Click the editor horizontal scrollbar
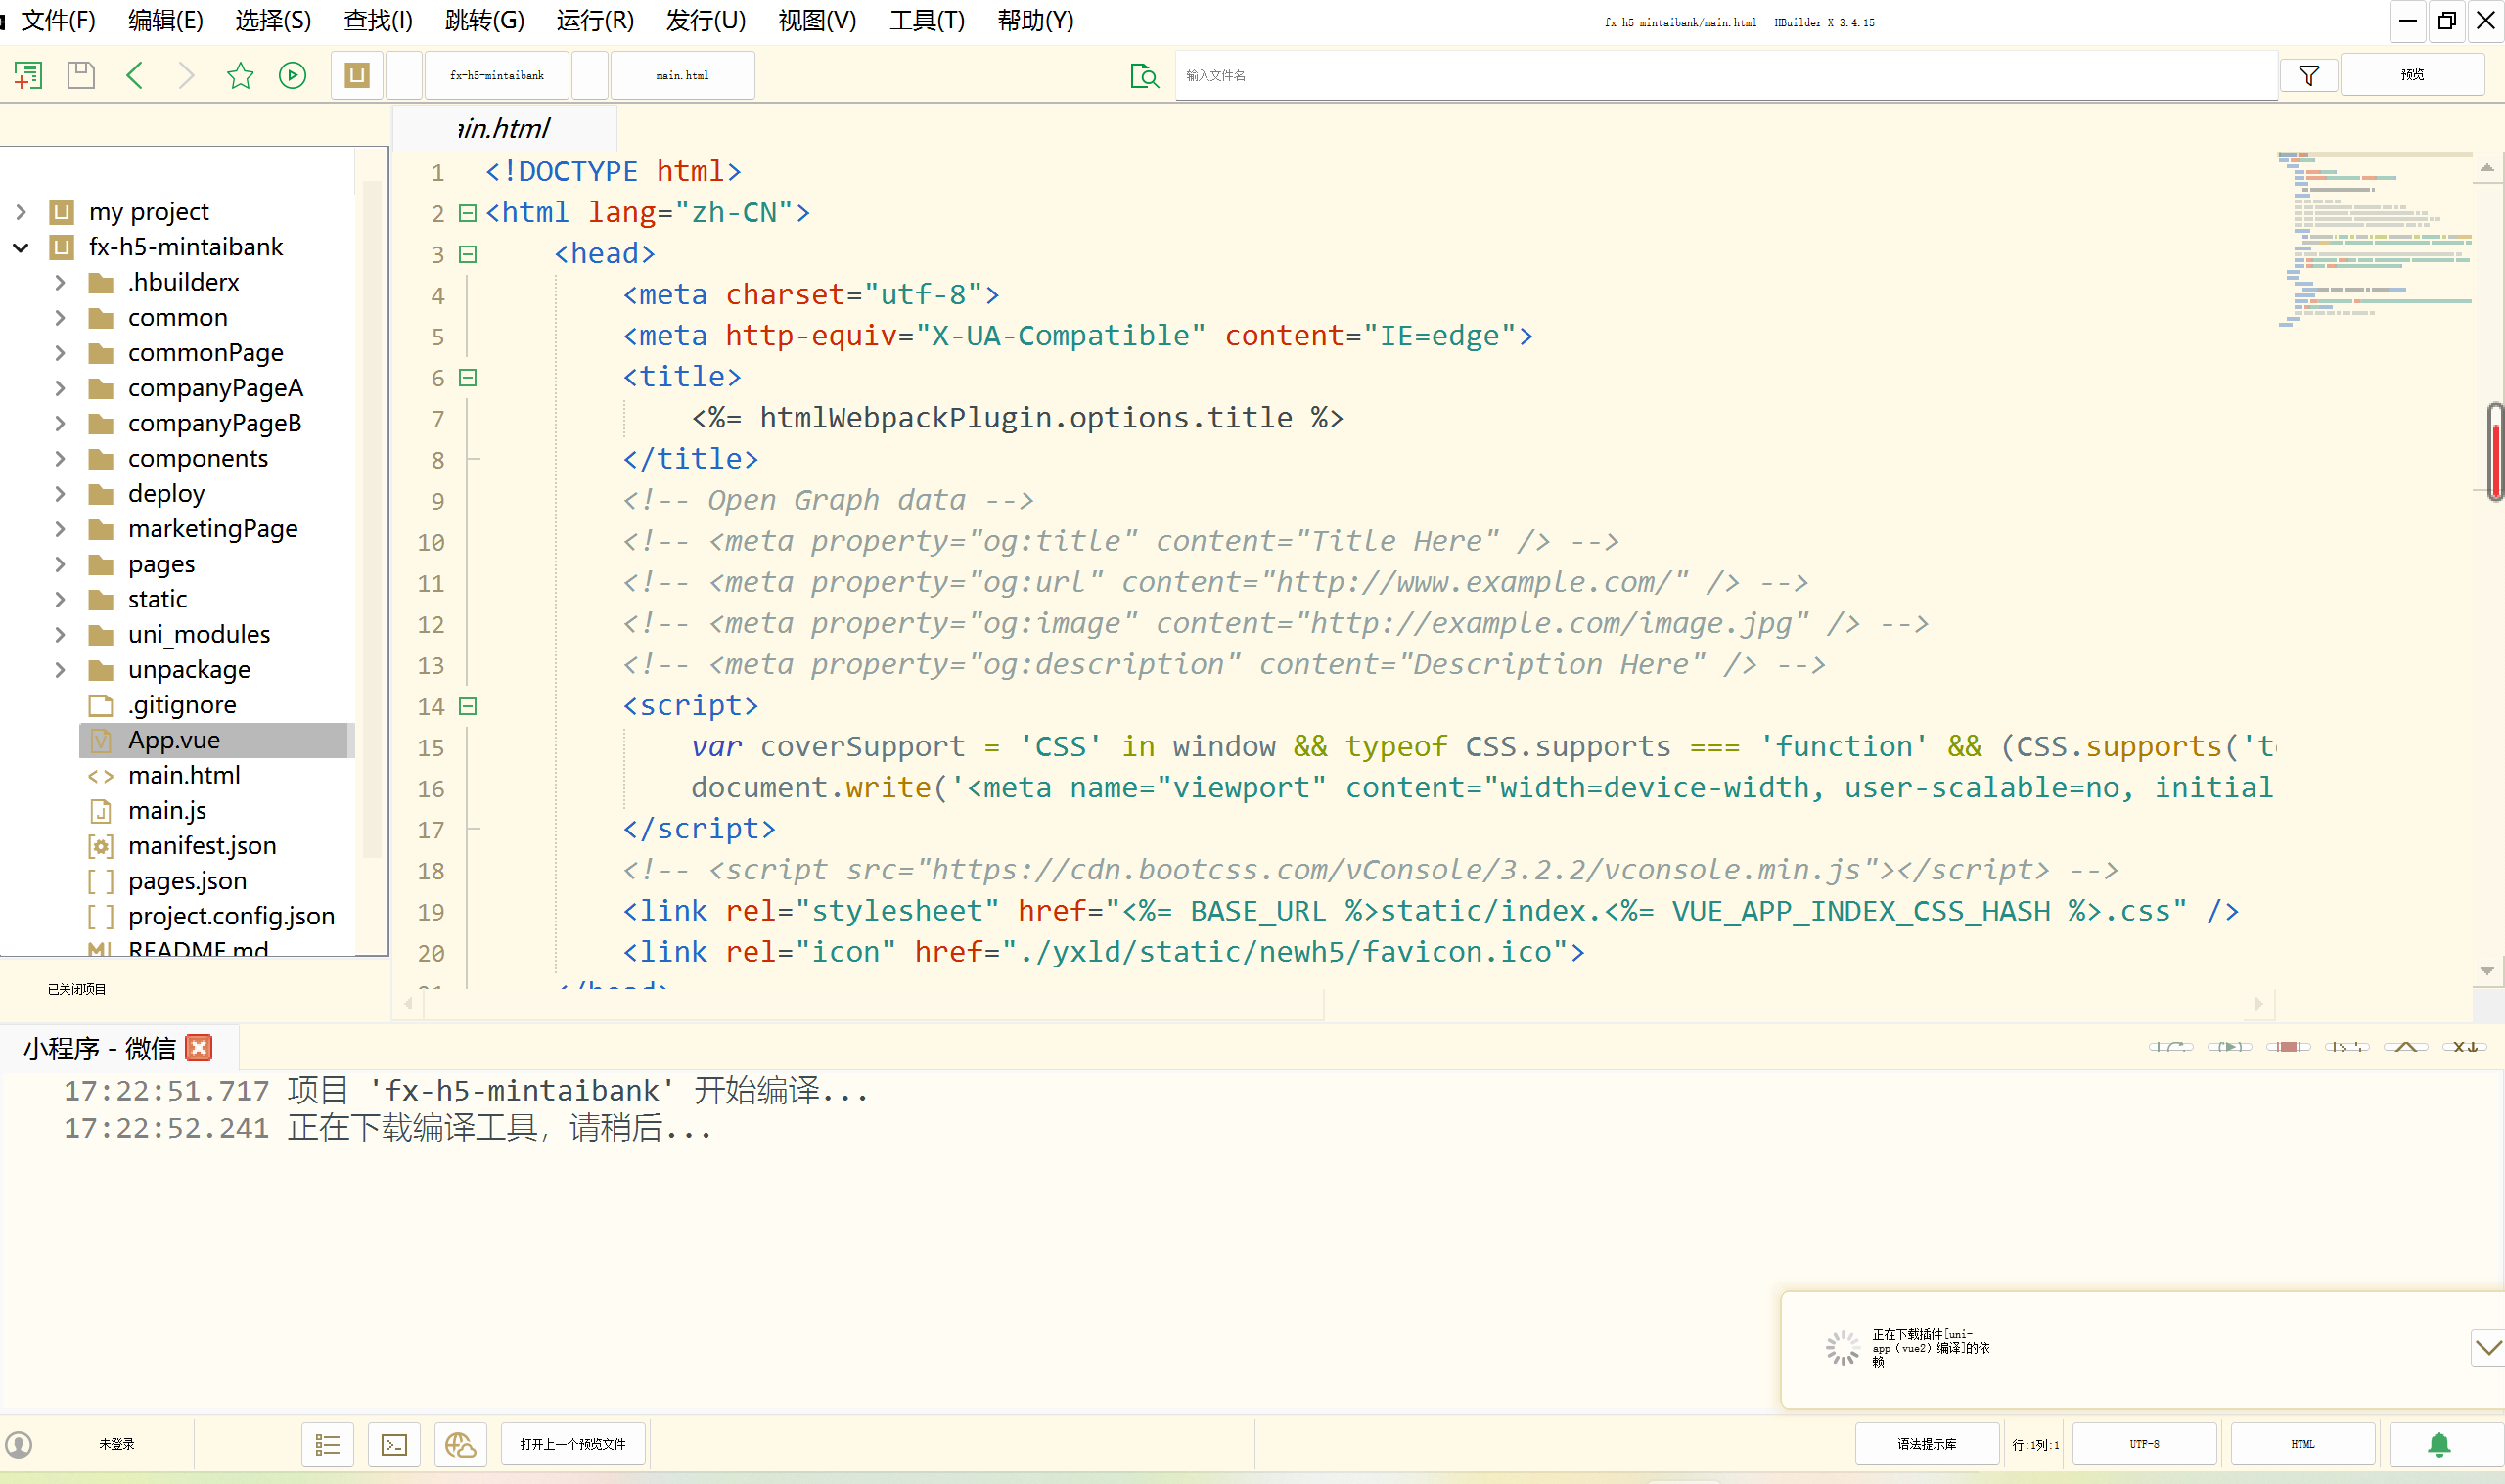The width and height of the screenshot is (2505, 1484). pyautogui.click(x=875, y=1003)
